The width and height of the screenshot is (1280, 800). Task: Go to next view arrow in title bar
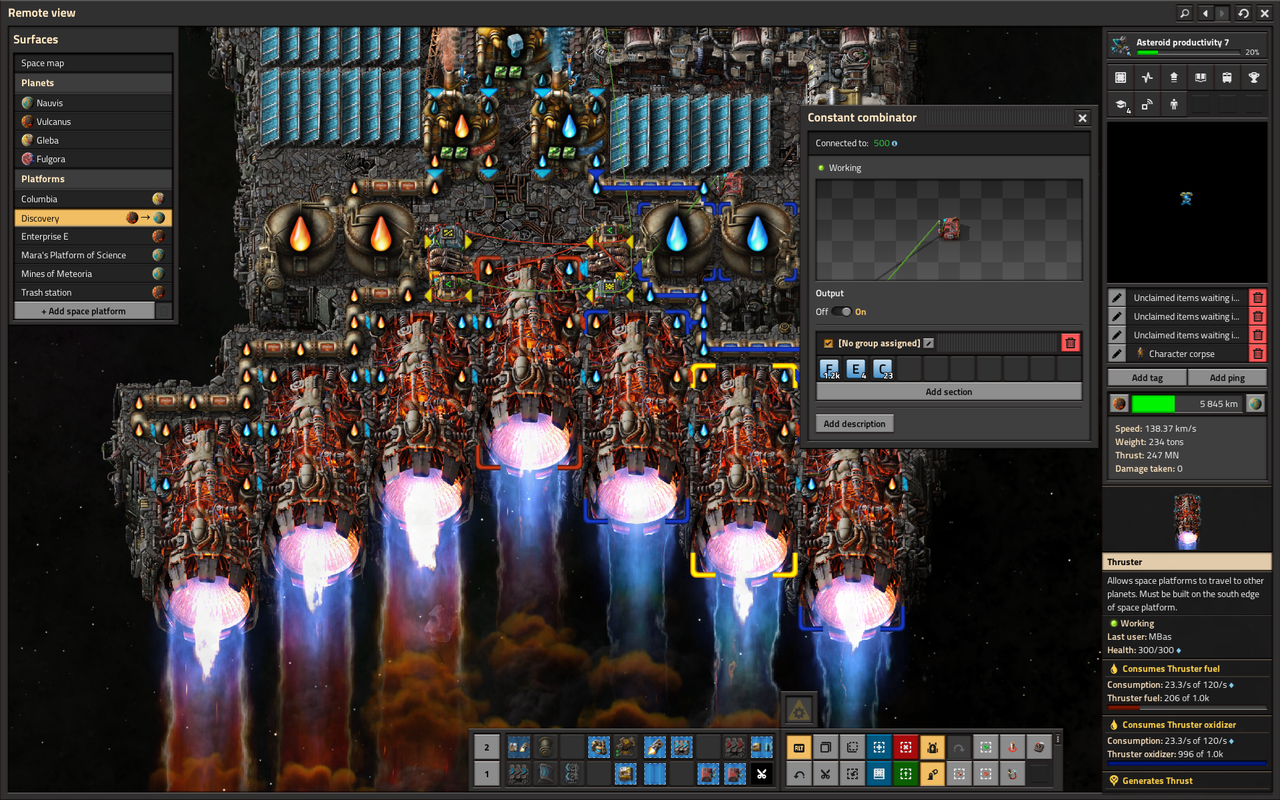coord(1223,13)
